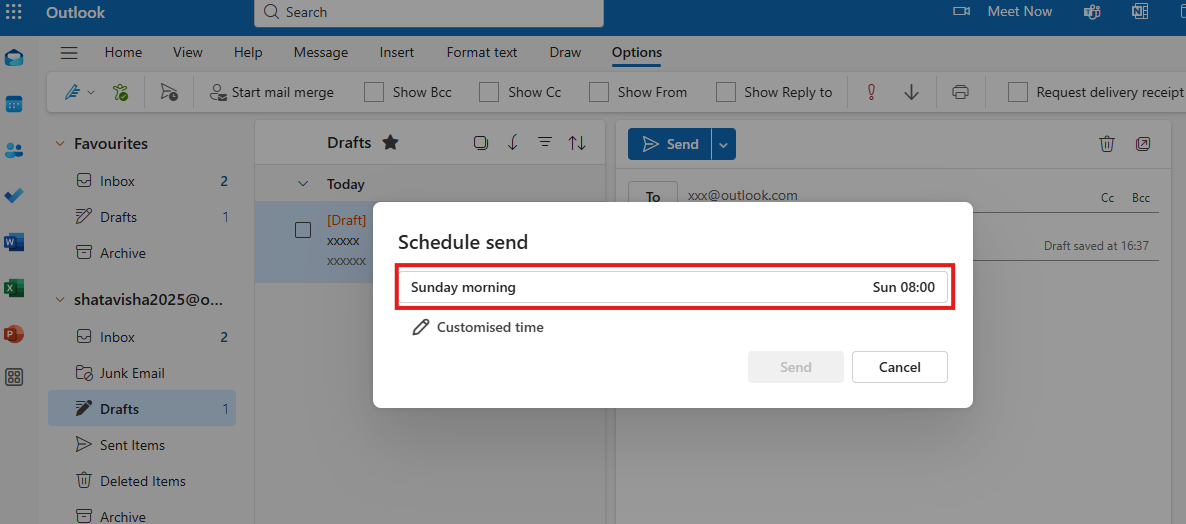Screen dimensions: 1186x524
Task: Open the Insert ribbon tab
Action: coord(397,52)
